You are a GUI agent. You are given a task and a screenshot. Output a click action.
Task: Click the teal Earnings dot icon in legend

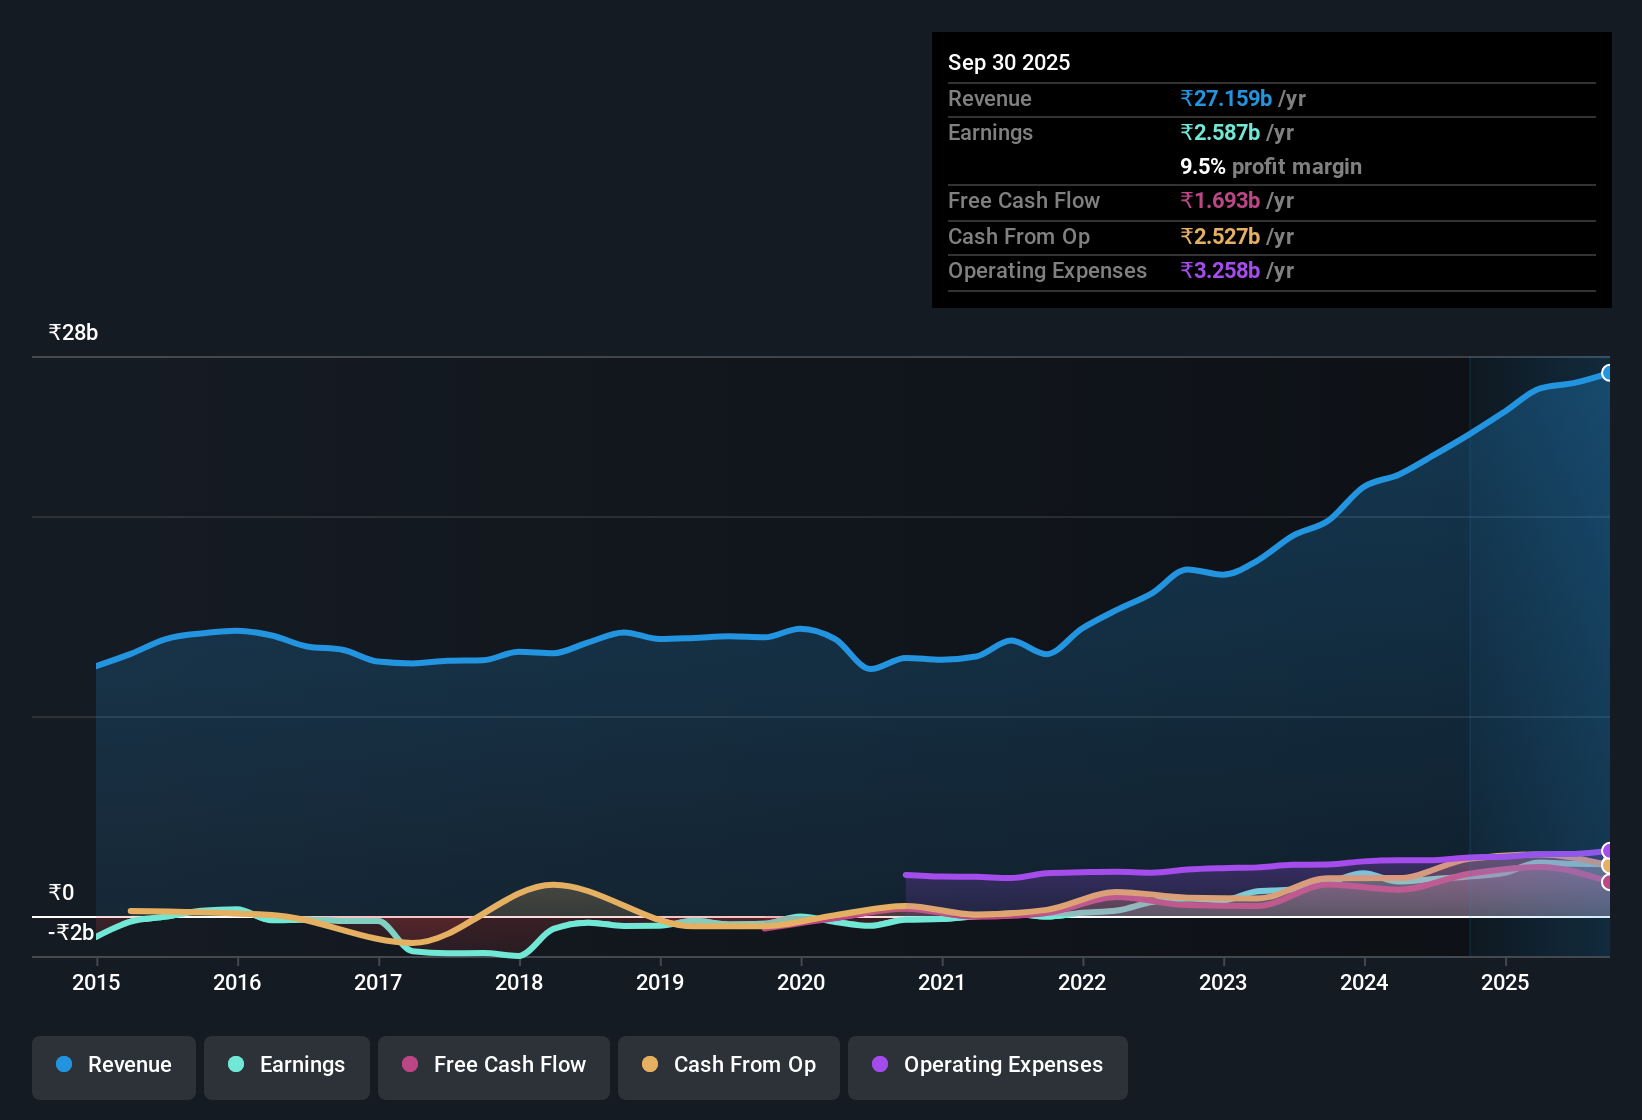[236, 1065]
